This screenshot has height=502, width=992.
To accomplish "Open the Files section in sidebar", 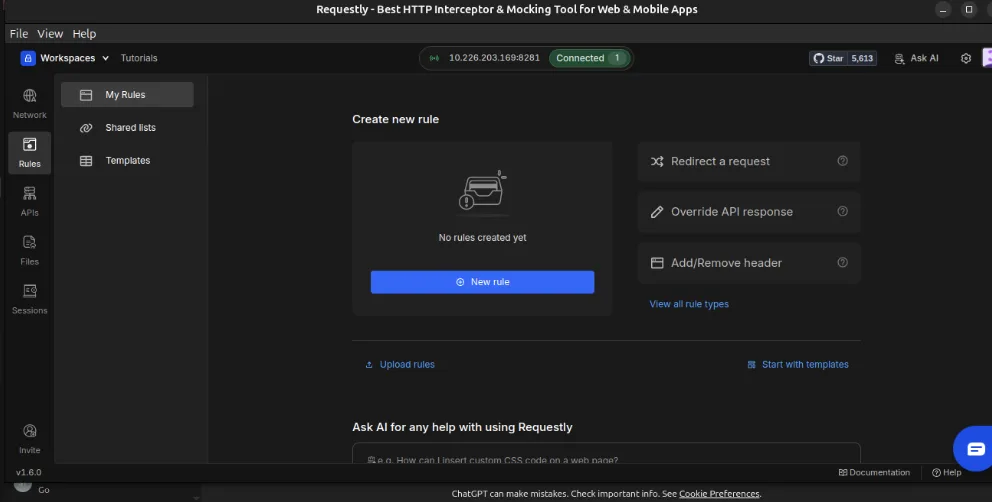I will click(x=30, y=250).
